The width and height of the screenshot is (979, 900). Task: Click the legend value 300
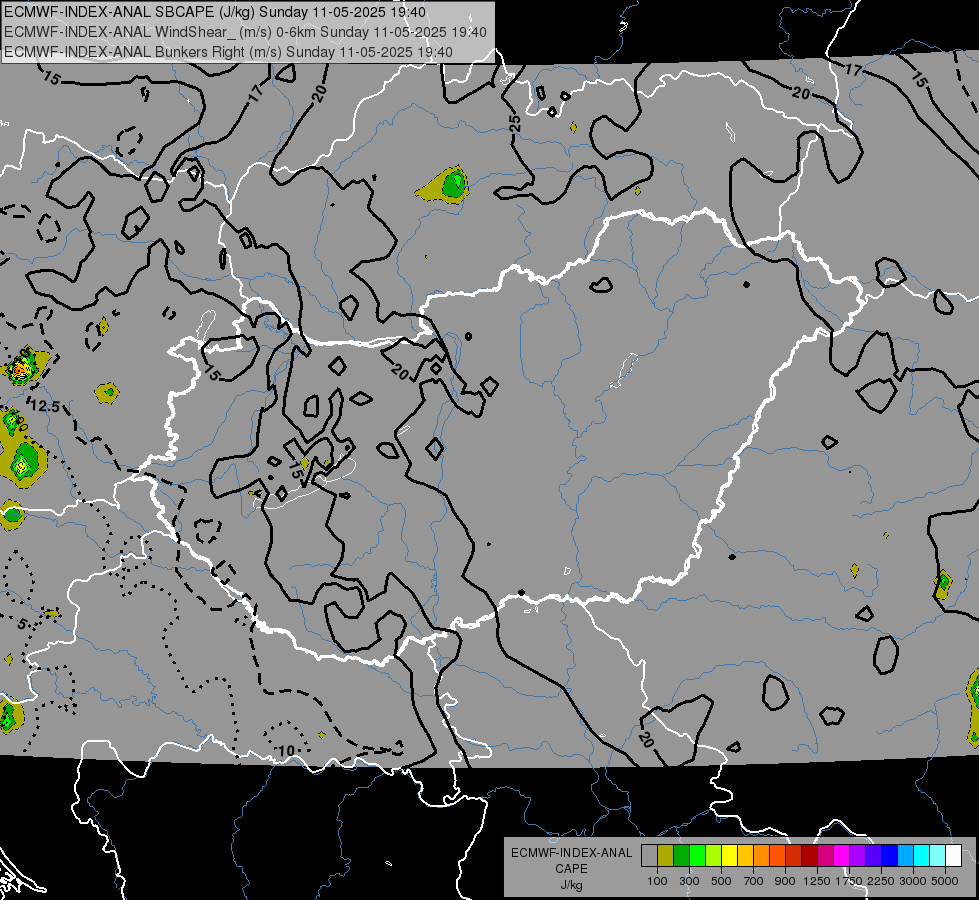[689, 881]
